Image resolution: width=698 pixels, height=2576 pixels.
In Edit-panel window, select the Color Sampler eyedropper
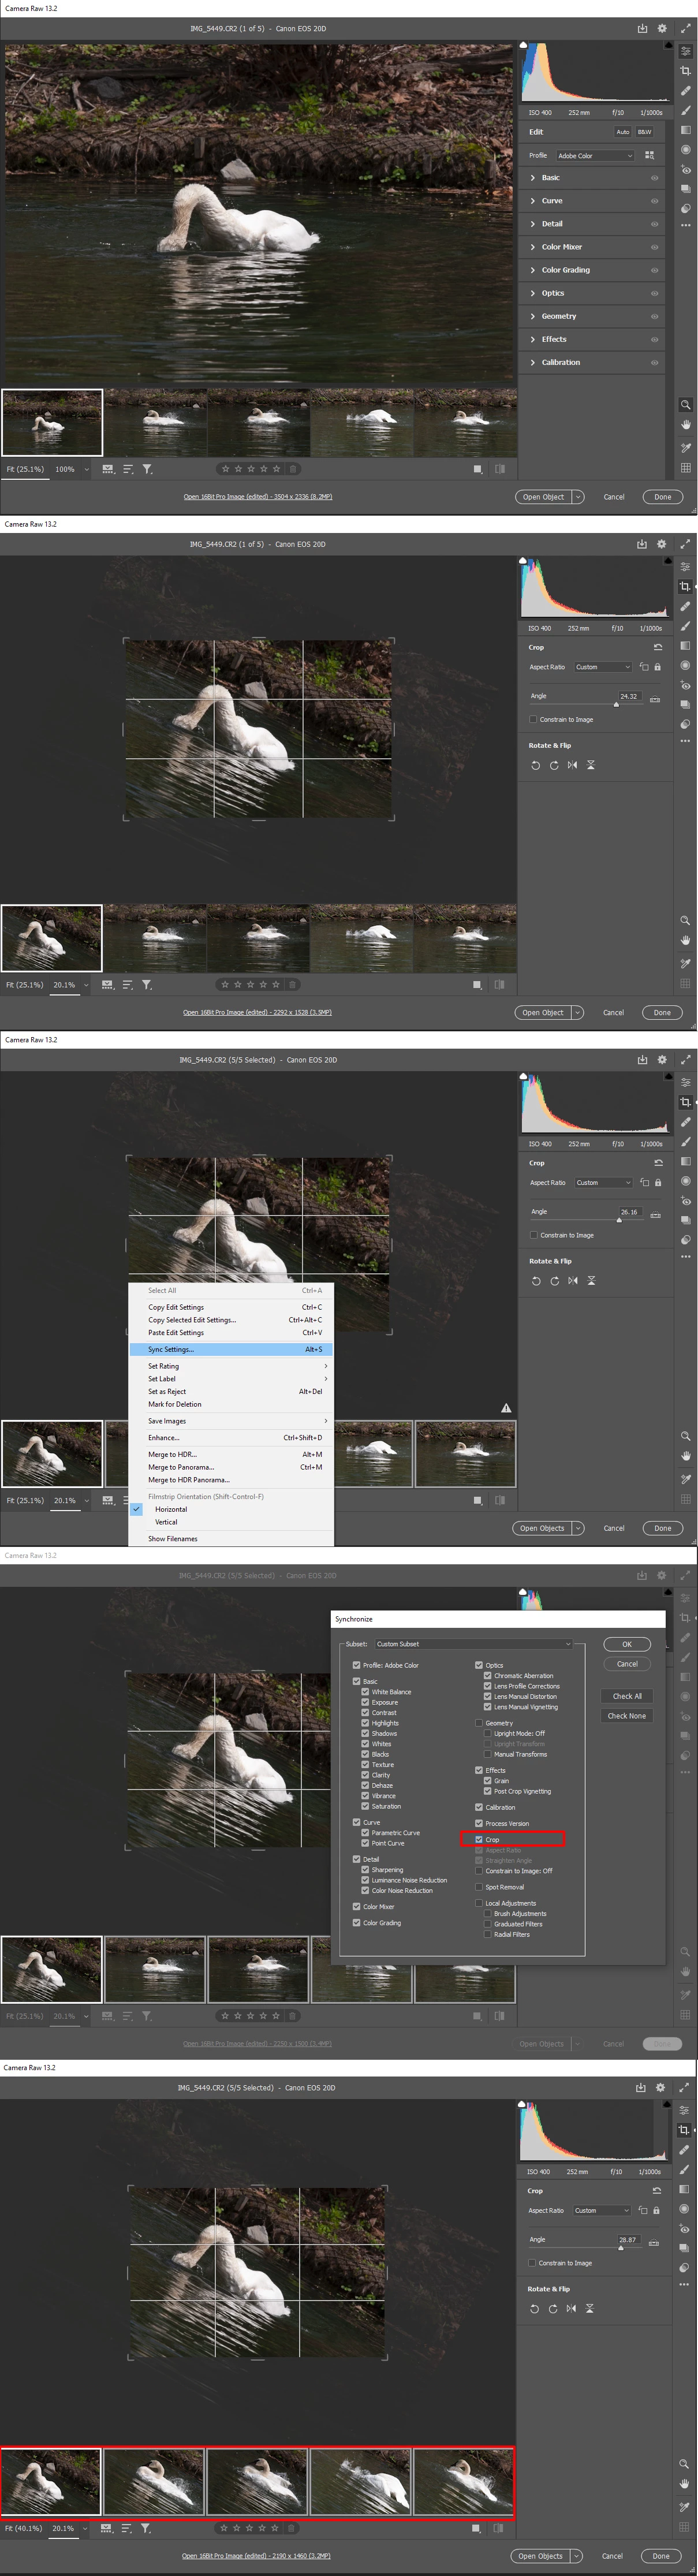(685, 447)
